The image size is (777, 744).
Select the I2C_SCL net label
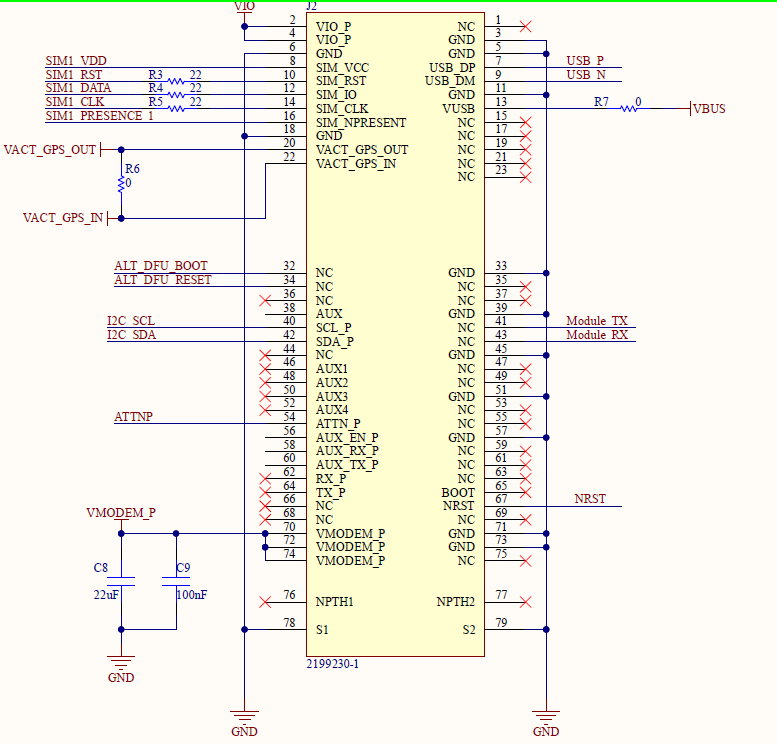pyautogui.click(x=131, y=321)
